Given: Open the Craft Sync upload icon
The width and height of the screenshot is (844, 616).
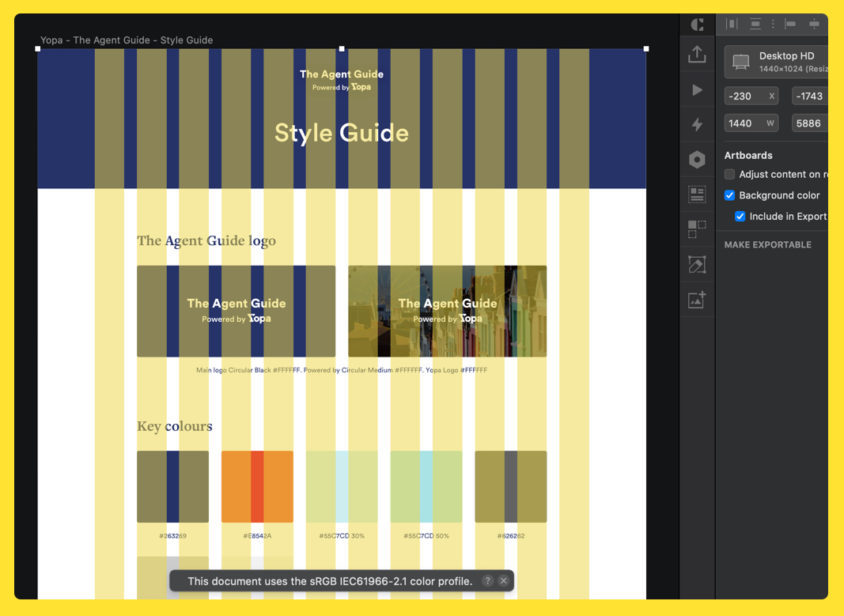Looking at the screenshot, I should (x=697, y=54).
